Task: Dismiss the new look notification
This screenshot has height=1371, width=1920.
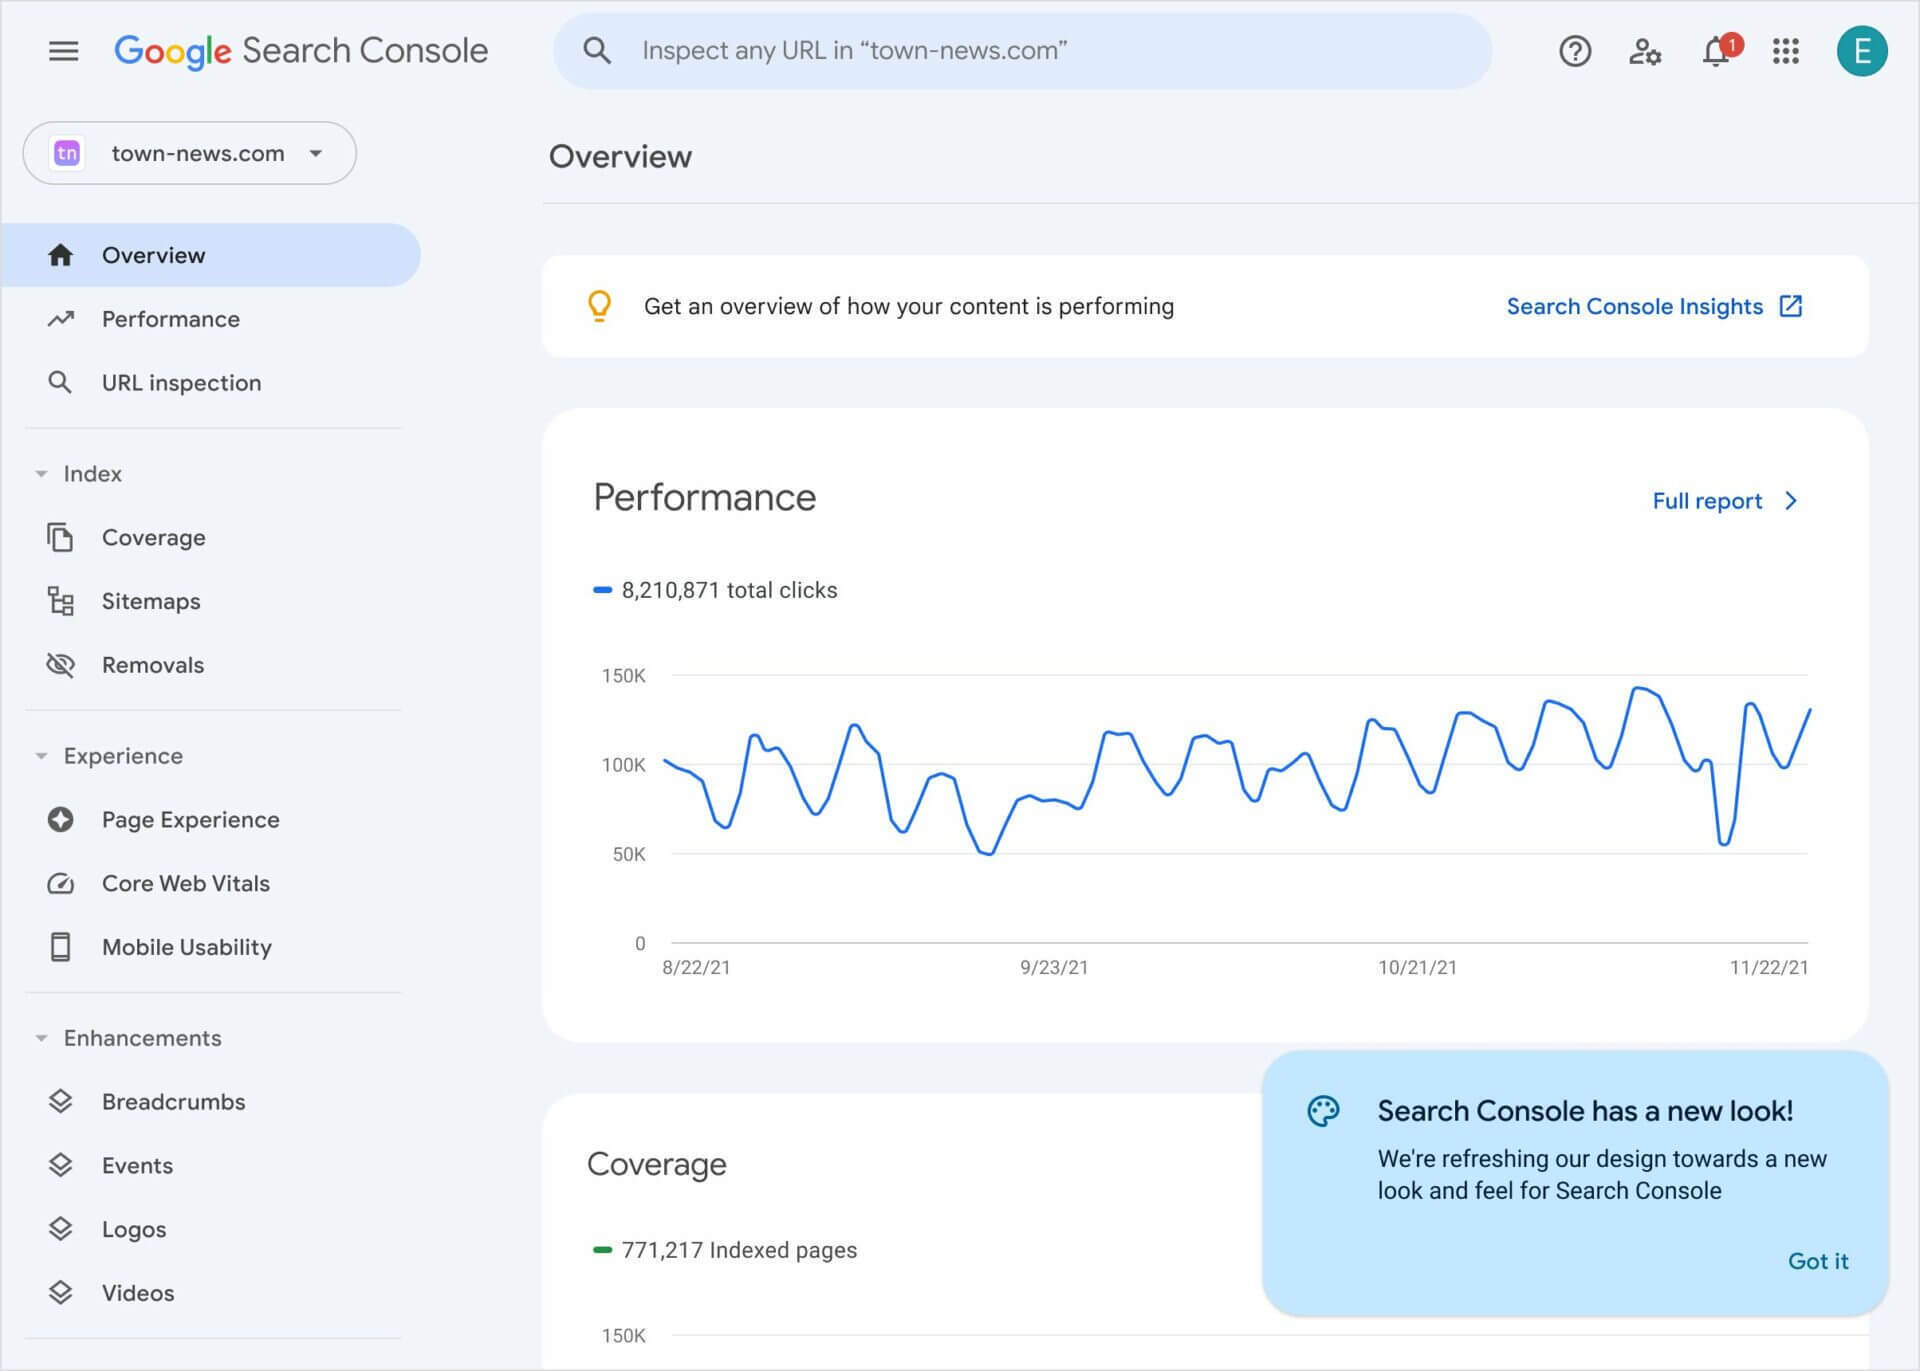Action: click(x=1818, y=1260)
